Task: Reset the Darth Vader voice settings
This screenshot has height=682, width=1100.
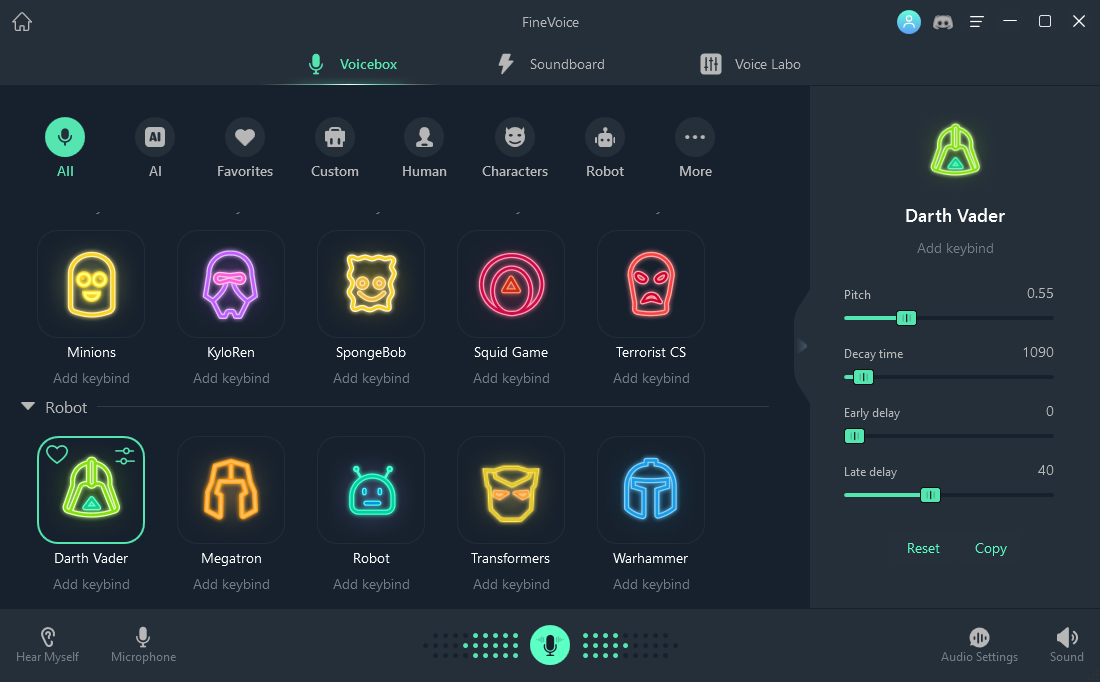Action: (x=923, y=548)
